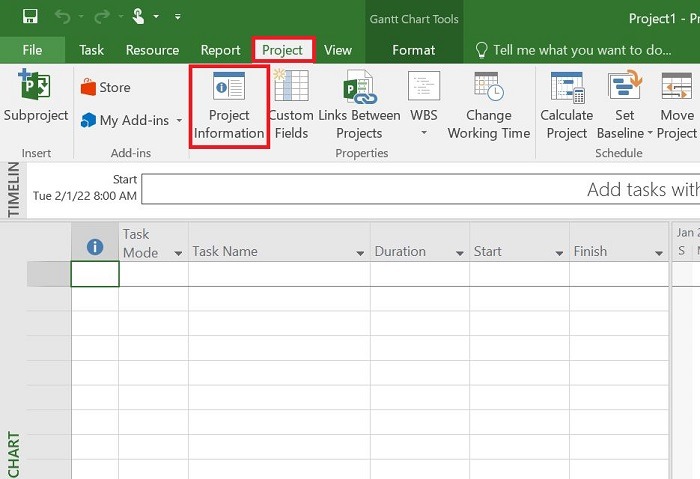Open the Project Information dialog
The image size is (700, 479).
(229, 106)
